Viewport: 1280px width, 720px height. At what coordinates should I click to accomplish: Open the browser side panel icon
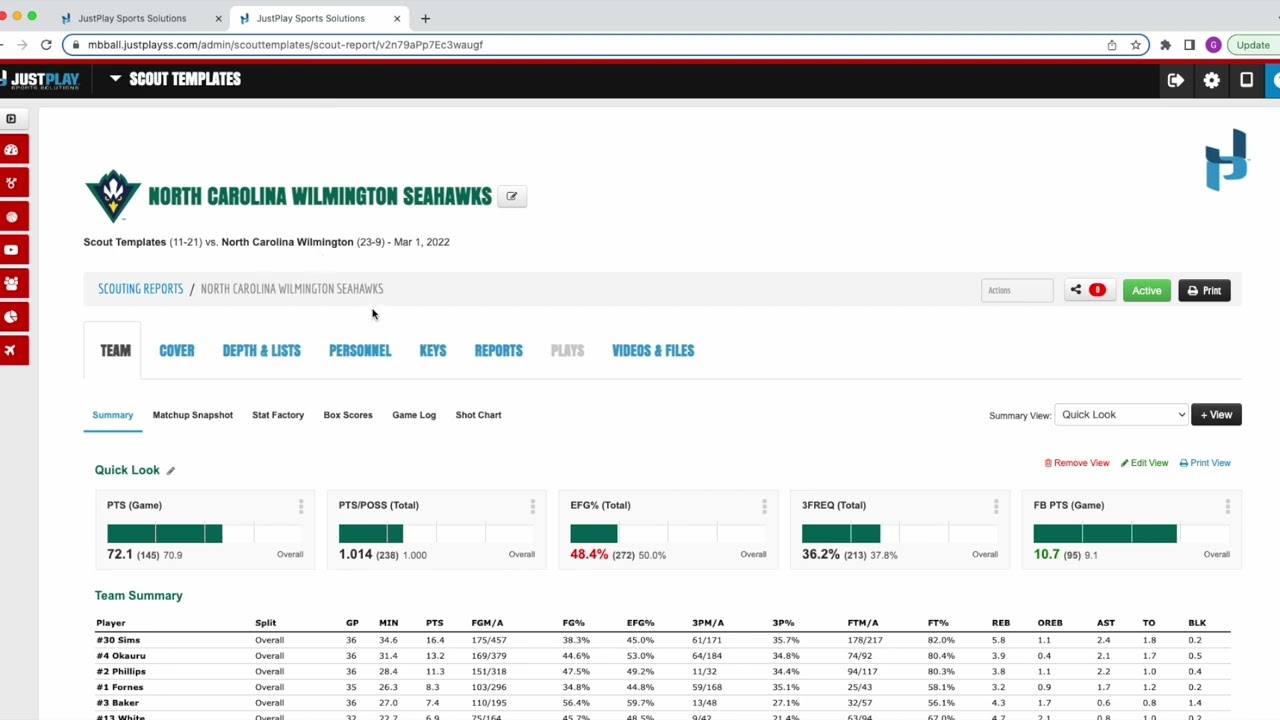1189,45
